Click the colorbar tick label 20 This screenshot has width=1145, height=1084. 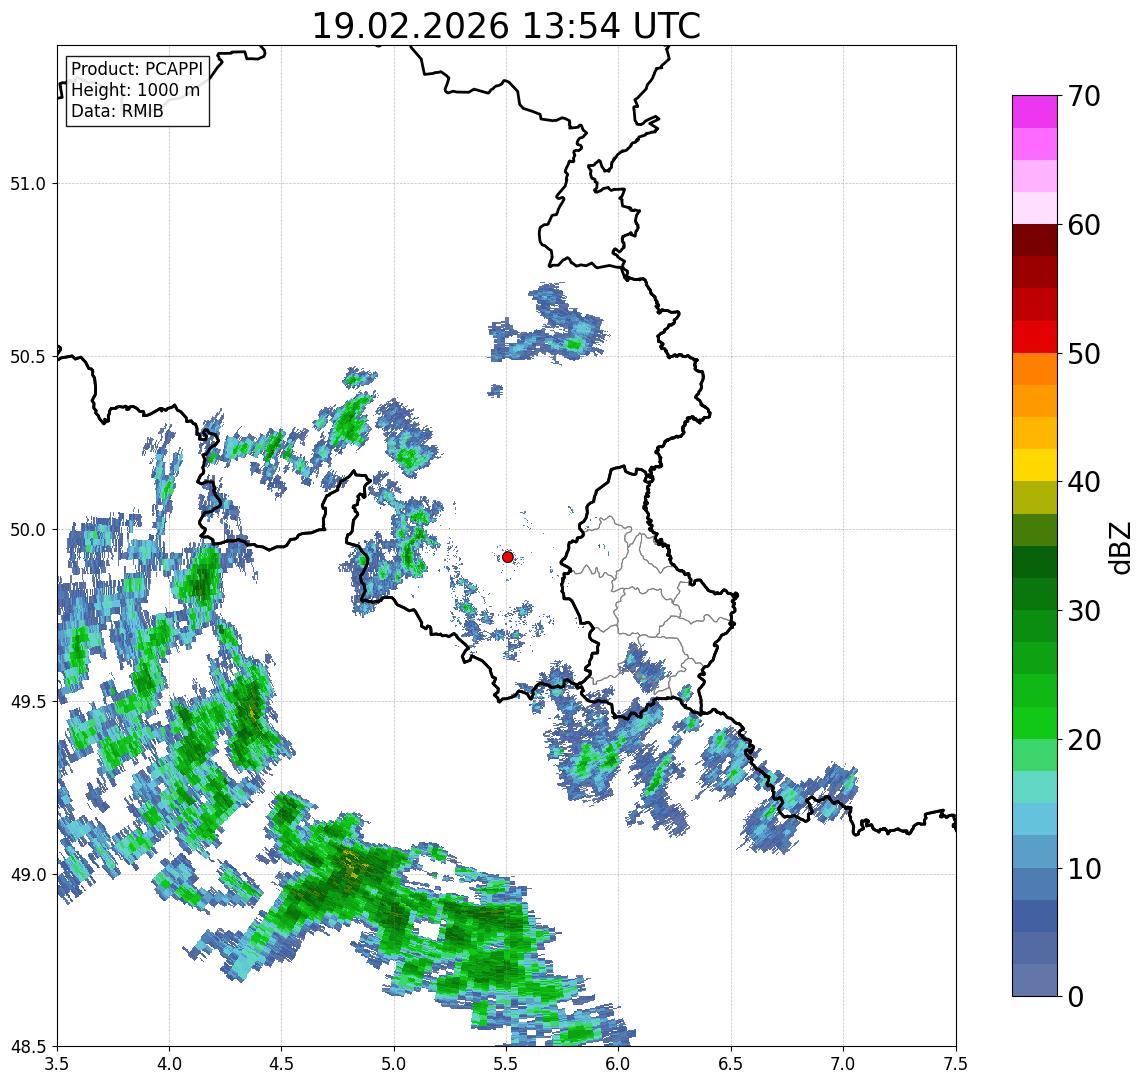[x=1083, y=740]
